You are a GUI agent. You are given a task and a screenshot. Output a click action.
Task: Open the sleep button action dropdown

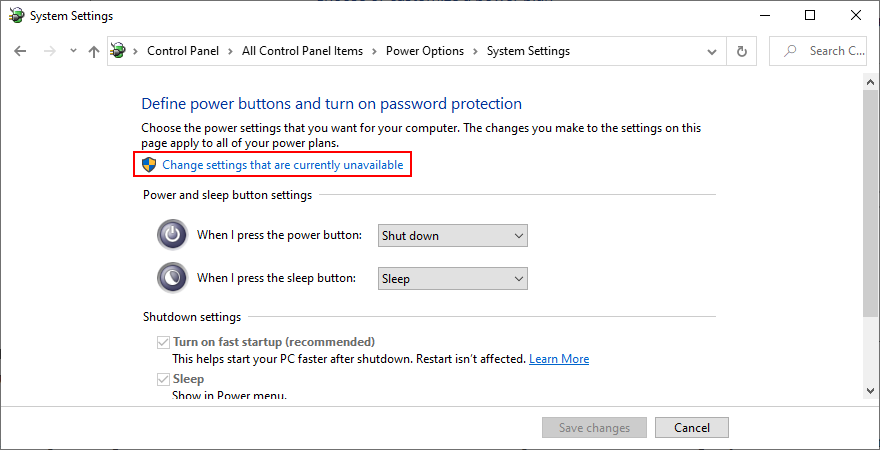[x=452, y=279]
